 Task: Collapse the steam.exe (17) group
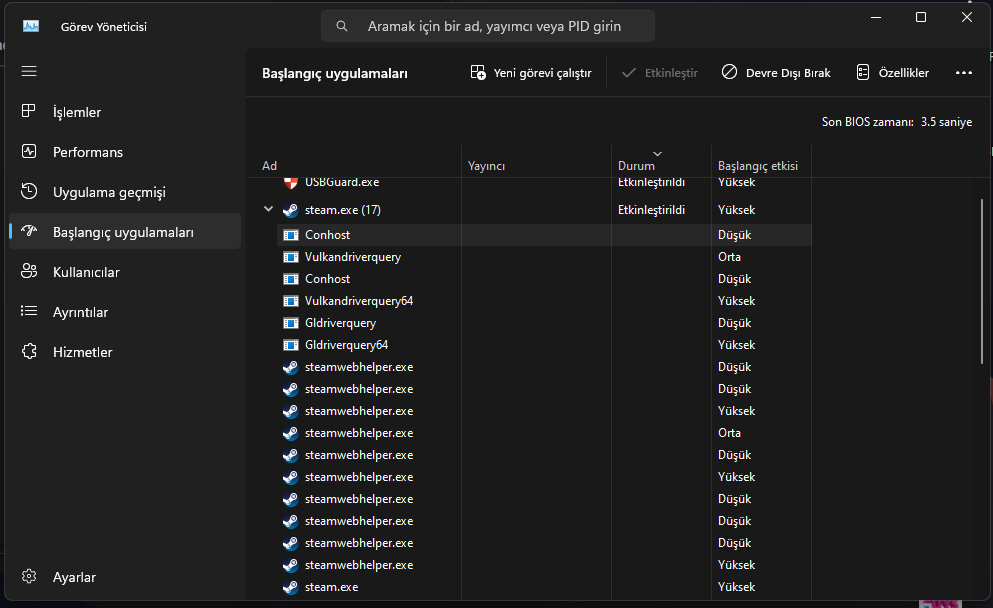point(268,210)
